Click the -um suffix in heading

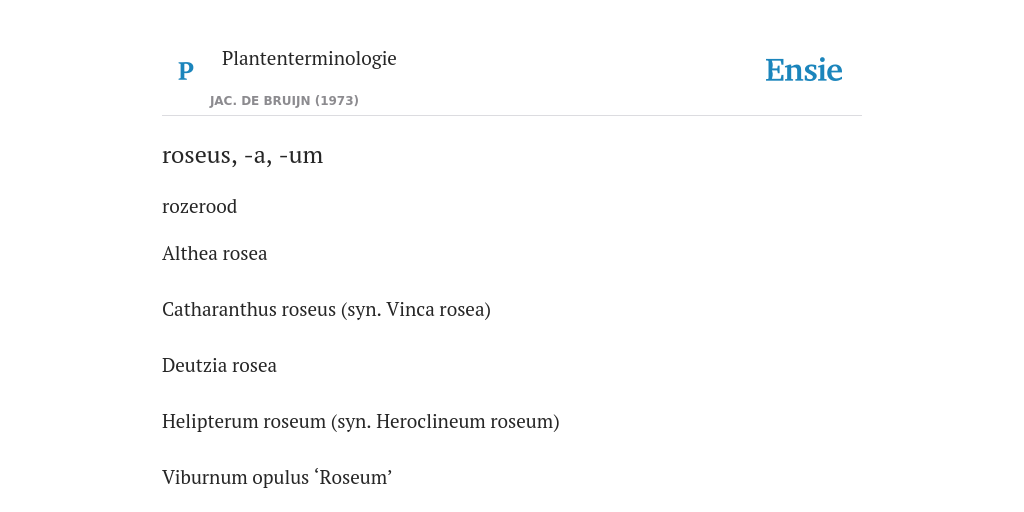(x=301, y=155)
